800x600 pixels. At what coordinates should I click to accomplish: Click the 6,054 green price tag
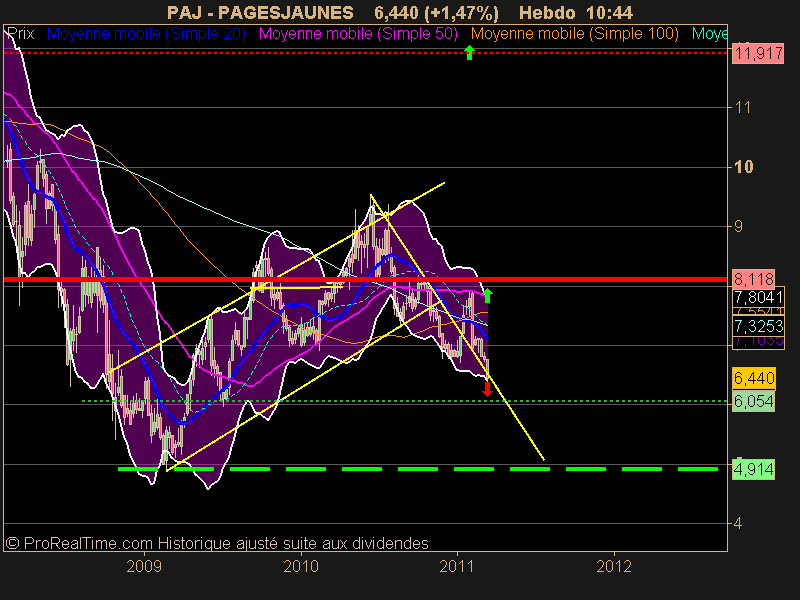(754, 402)
